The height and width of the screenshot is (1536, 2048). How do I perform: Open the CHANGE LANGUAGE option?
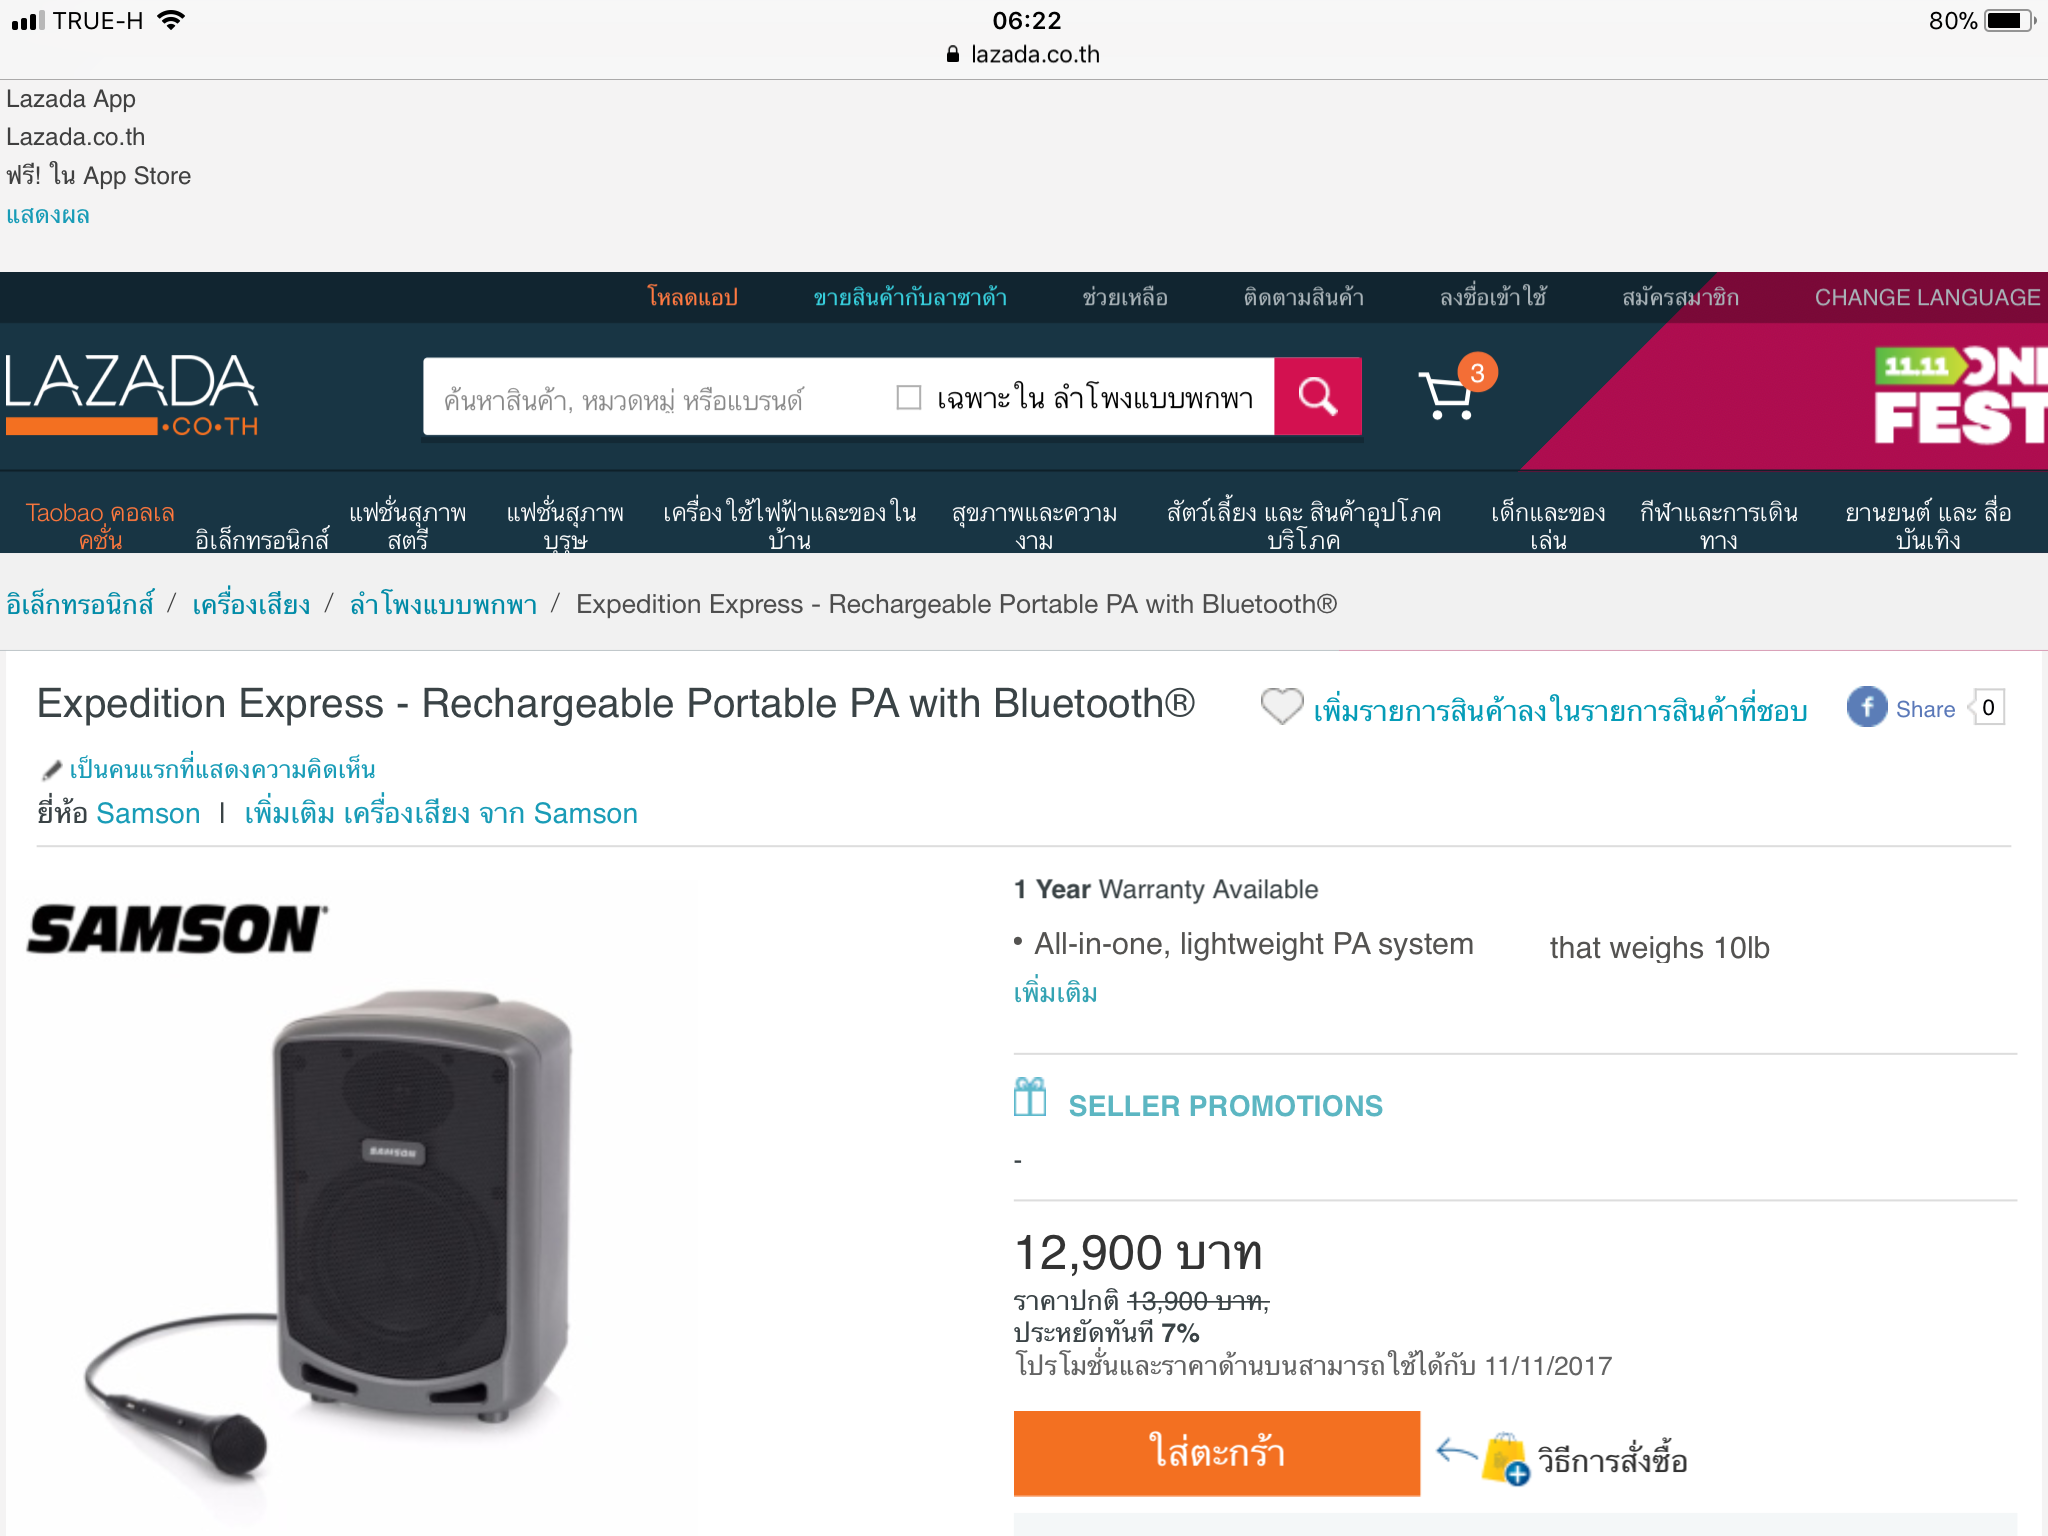(x=1927, y=298)
